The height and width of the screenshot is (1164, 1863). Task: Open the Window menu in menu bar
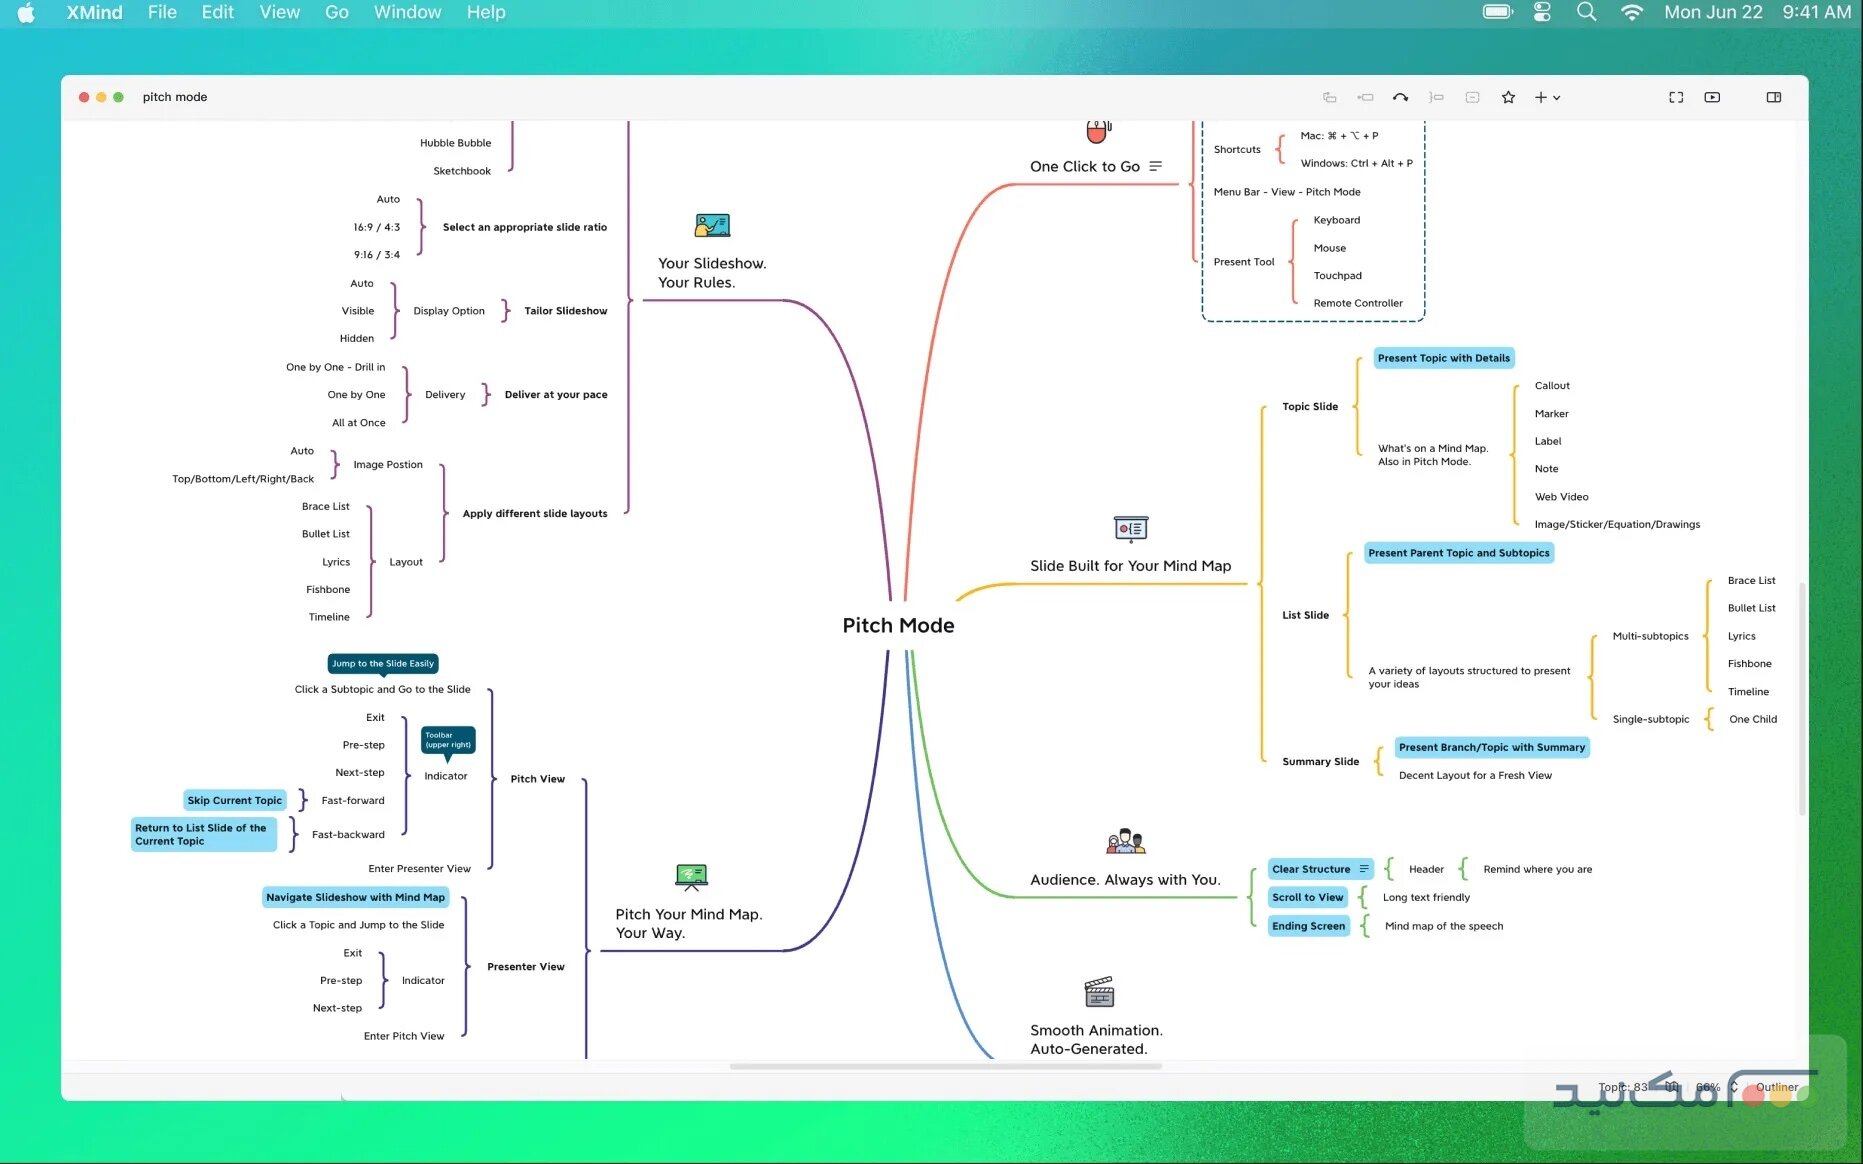407,12
